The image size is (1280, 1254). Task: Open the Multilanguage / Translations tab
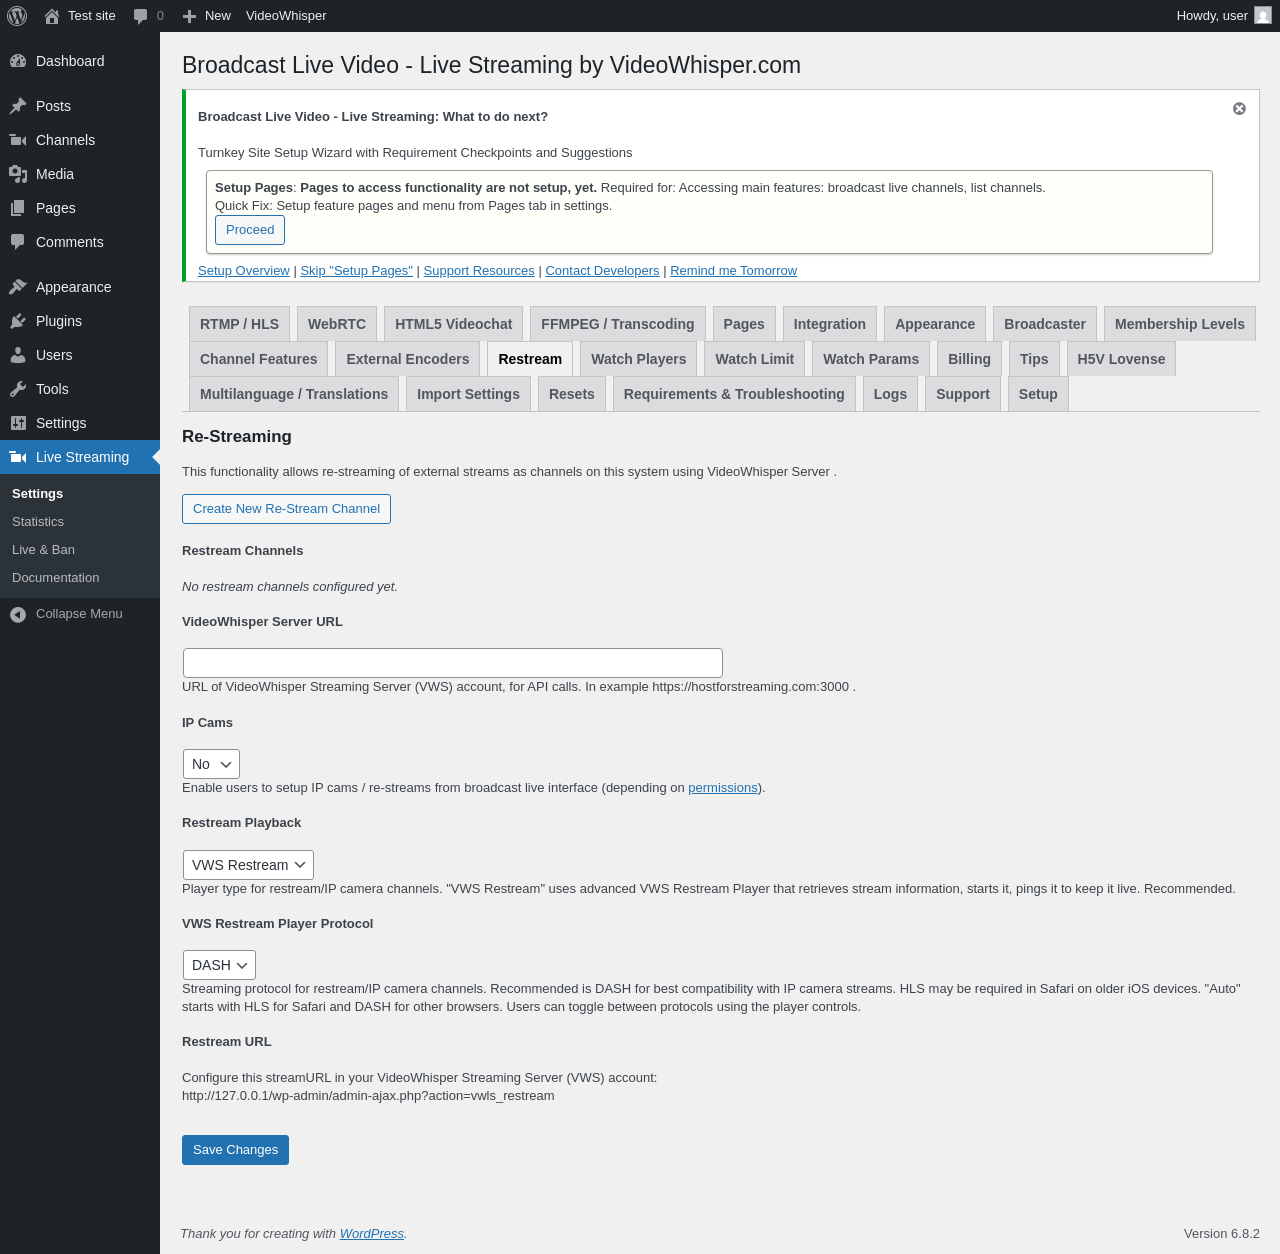tap(294, 394)
